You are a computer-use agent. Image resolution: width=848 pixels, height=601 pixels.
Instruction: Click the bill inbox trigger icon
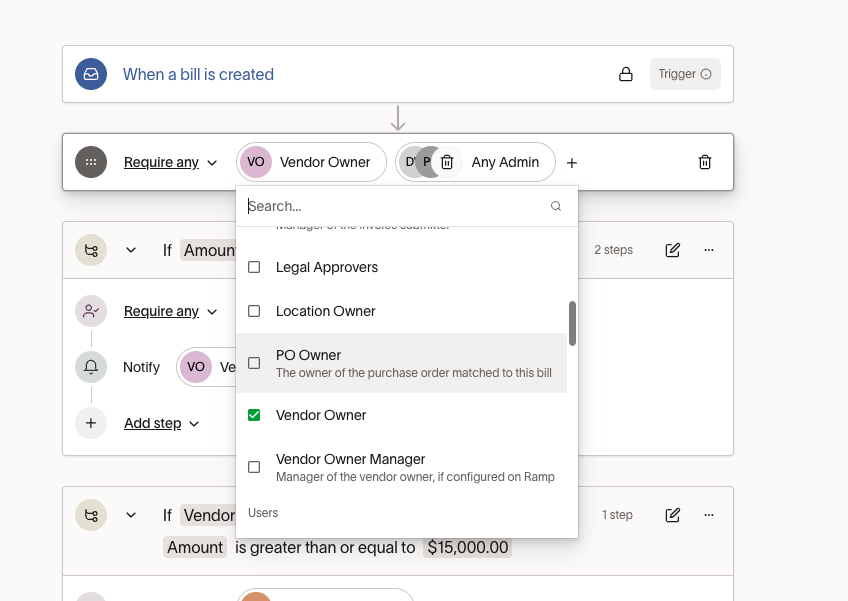tap(91, 74)
